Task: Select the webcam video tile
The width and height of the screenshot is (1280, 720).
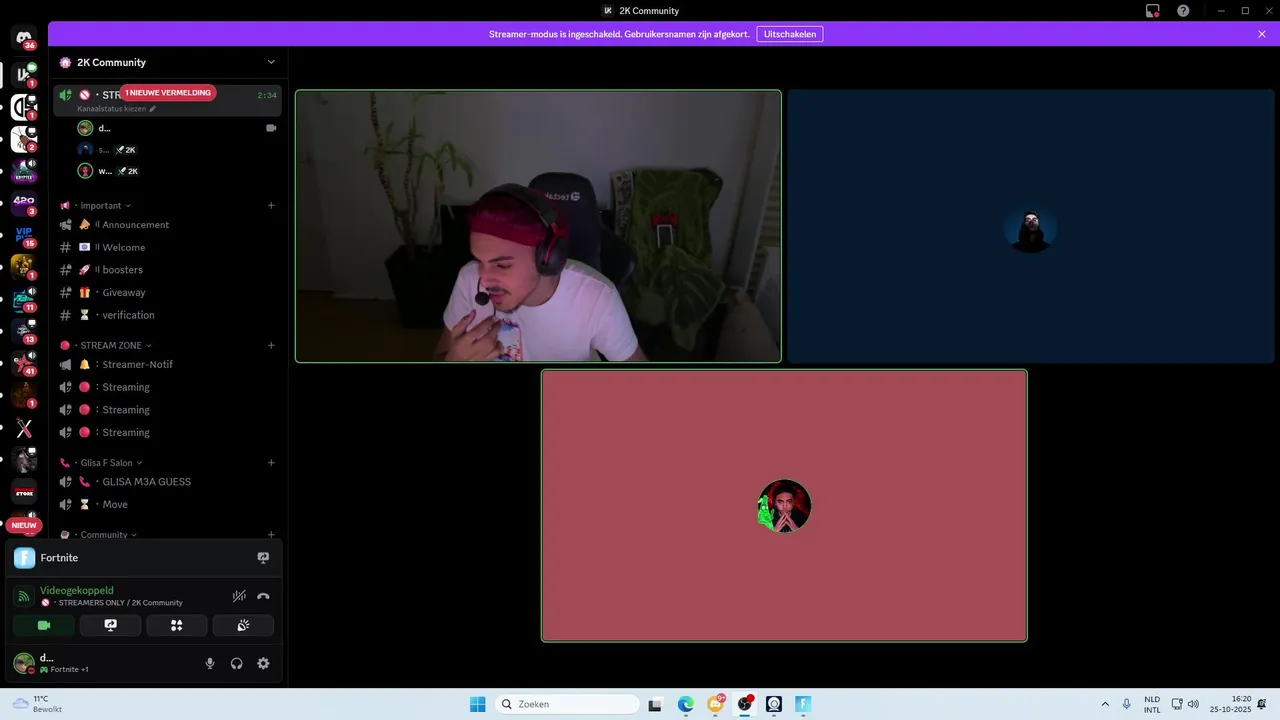Action: [x=538, y=226]
